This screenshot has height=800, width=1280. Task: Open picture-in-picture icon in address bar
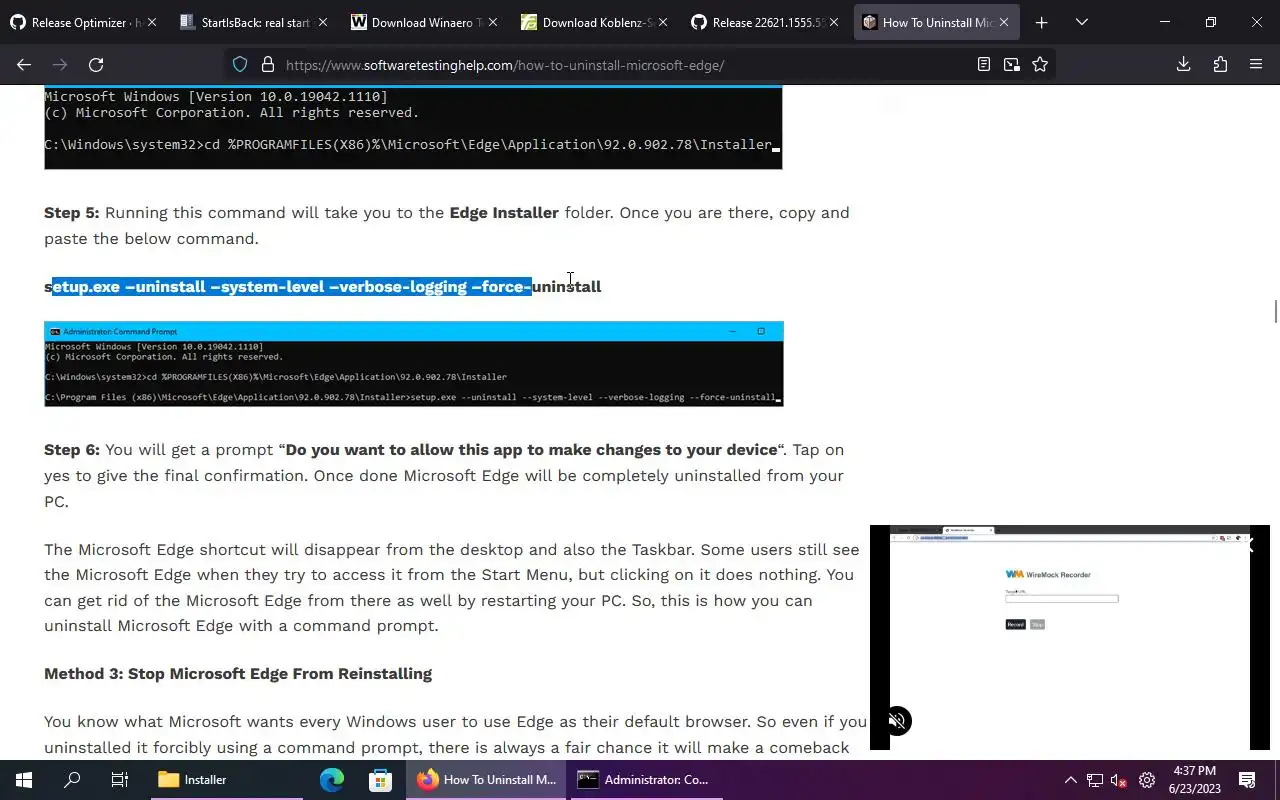pos(1012,64)
